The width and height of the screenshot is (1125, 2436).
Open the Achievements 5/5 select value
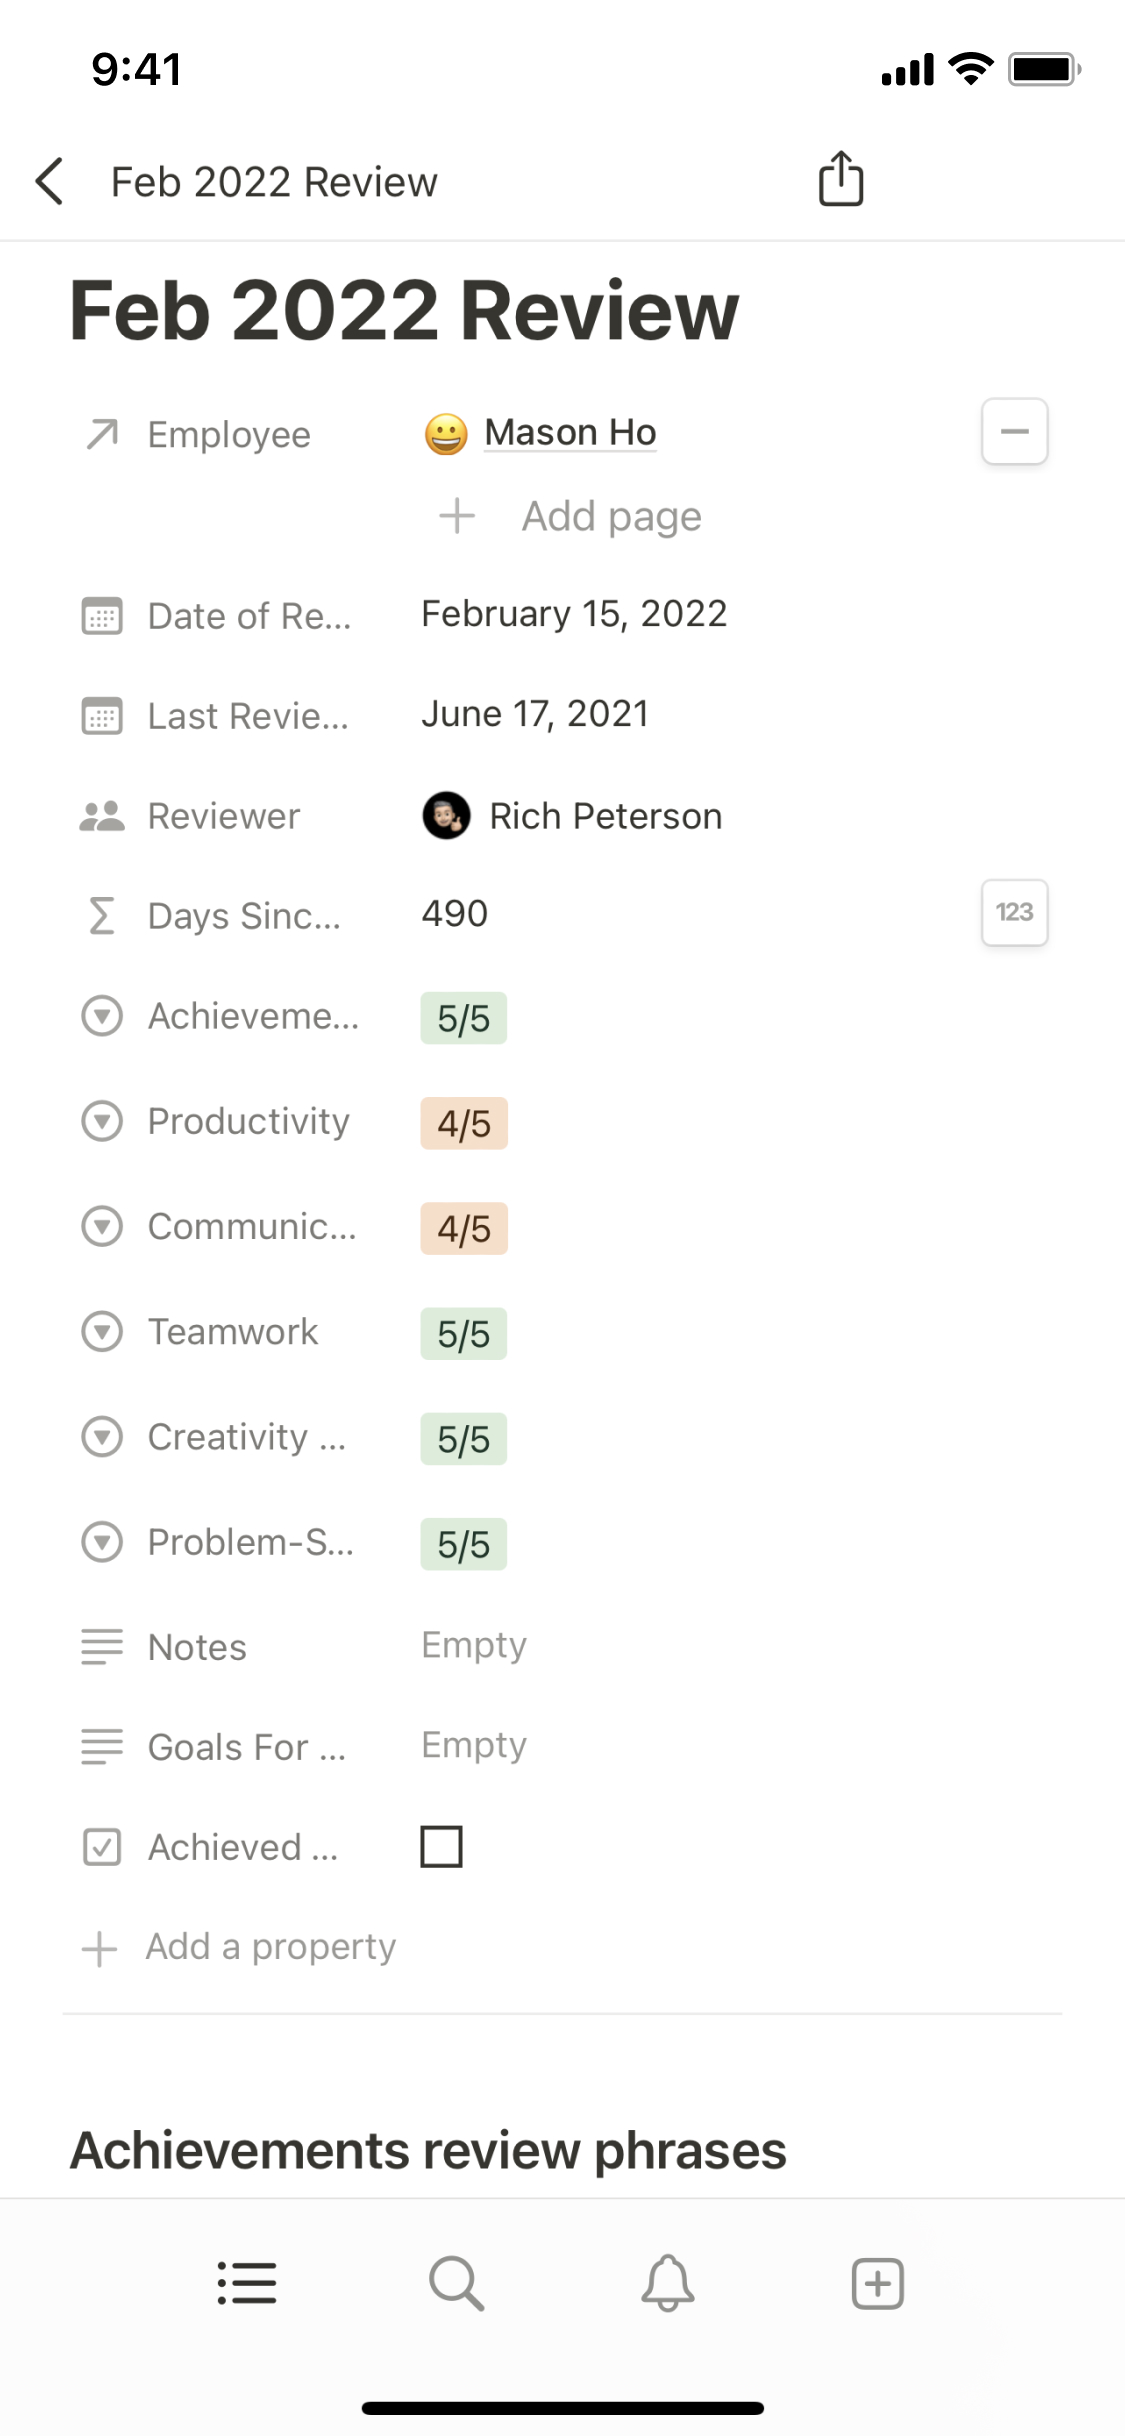coord(463,1018)
